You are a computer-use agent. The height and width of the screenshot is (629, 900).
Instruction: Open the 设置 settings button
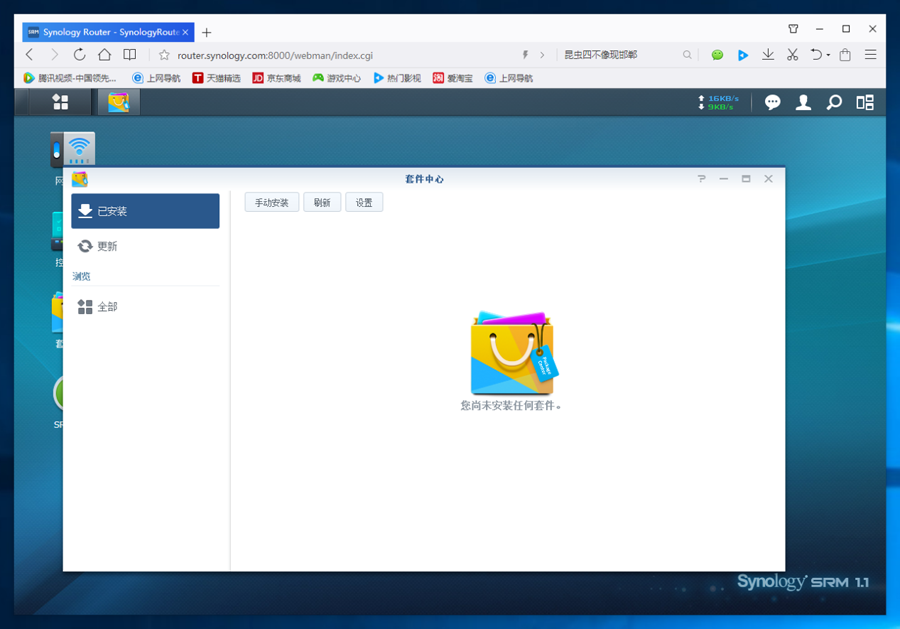pyautogui.click(x=364, y=203)
